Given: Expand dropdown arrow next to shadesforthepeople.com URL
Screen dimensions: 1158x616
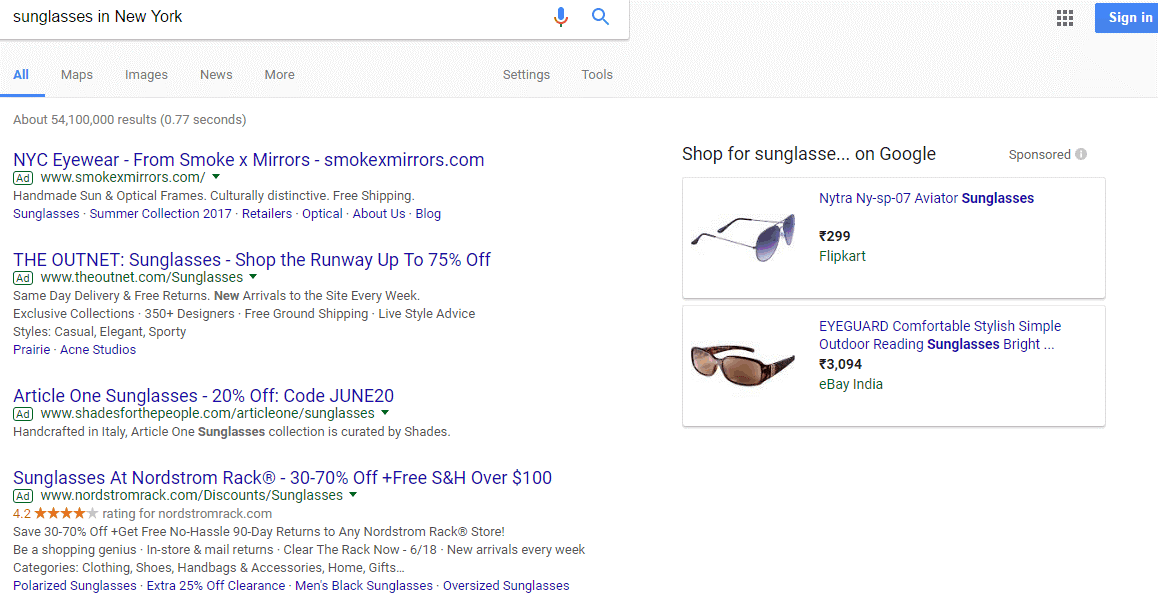Looking at the screenshot, I should 385,413.
